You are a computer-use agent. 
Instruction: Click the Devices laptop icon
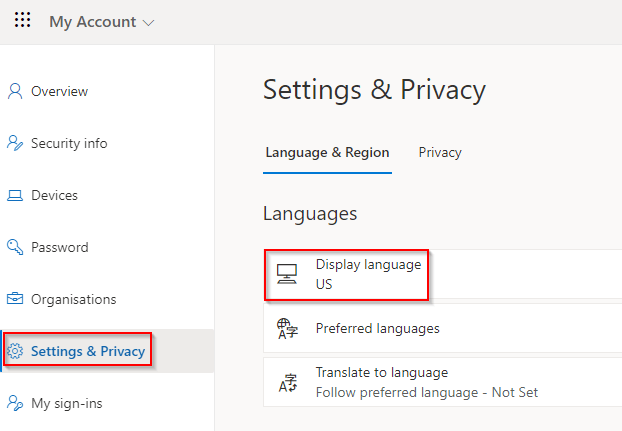coord(15,196)
